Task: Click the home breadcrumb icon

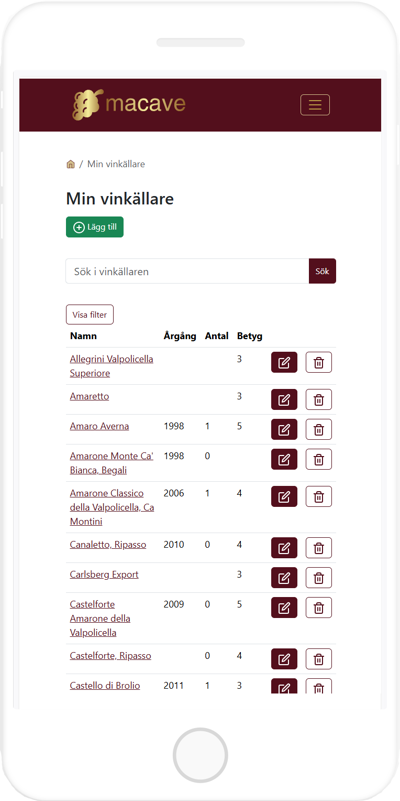Action: pyautogui.click(x=70, y=164)
